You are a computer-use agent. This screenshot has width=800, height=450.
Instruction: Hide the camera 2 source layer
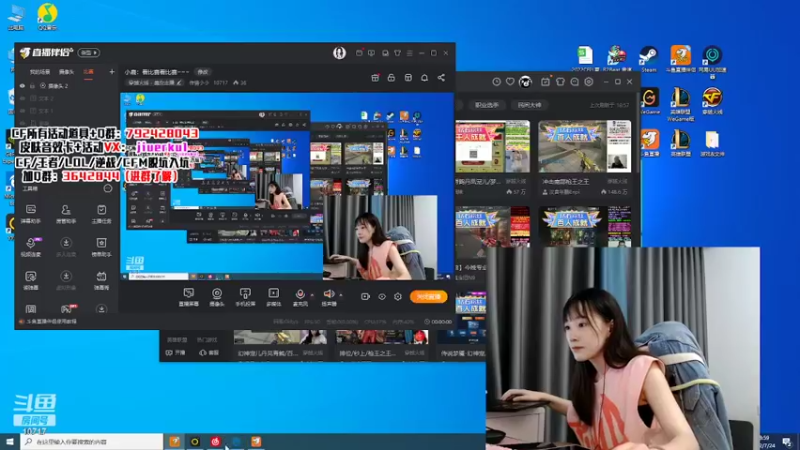click(x=22, y=86)
